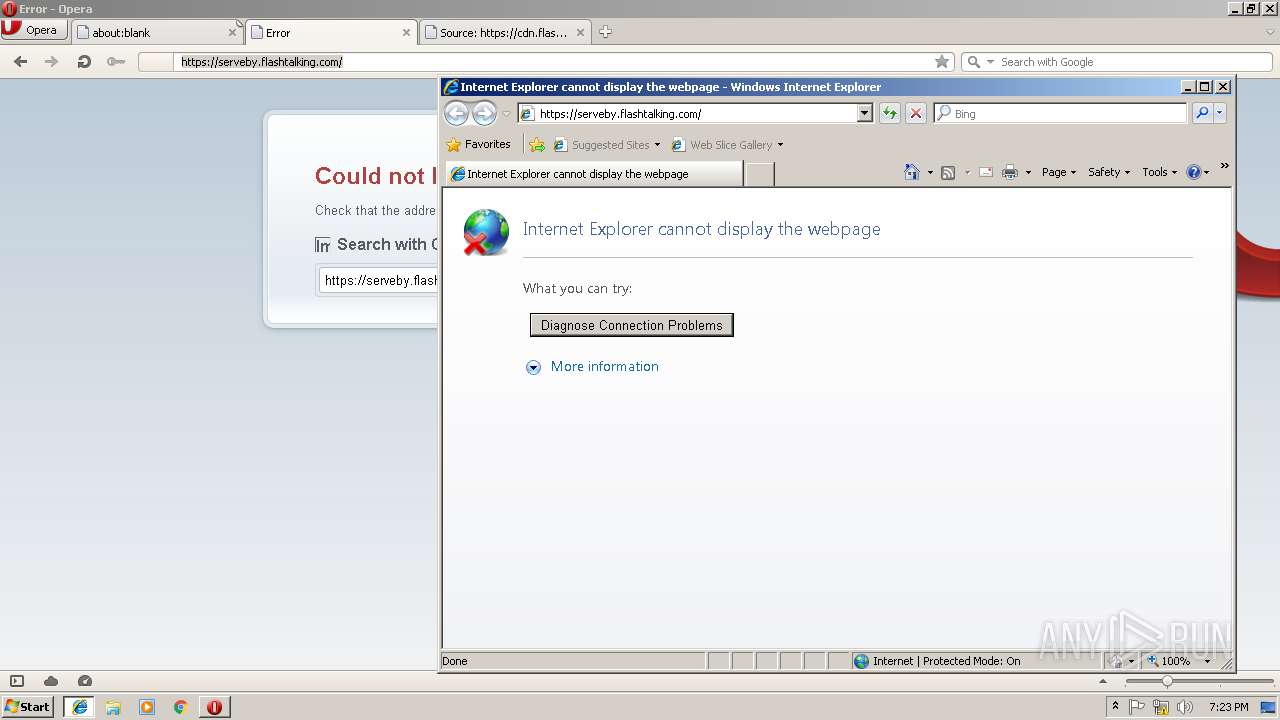Open the Safety menu
This screenshot has height=720, width=1280.
(1108, 172)
